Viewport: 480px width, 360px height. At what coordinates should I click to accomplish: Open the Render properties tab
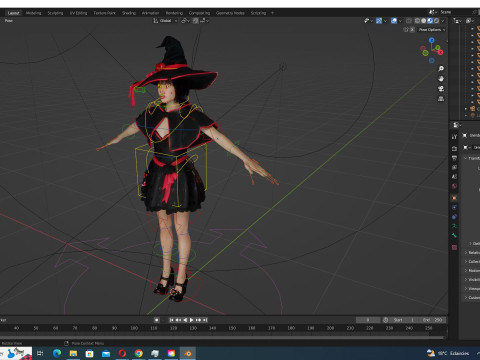click(x=454, y=148)
